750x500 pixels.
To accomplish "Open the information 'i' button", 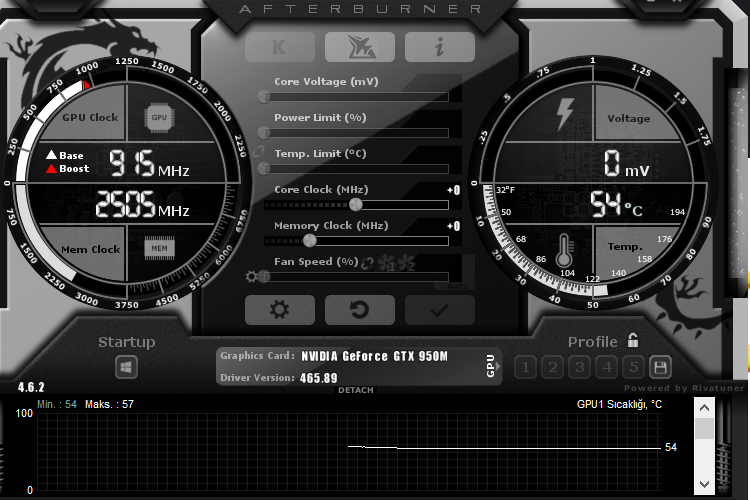I will (440, 47).
